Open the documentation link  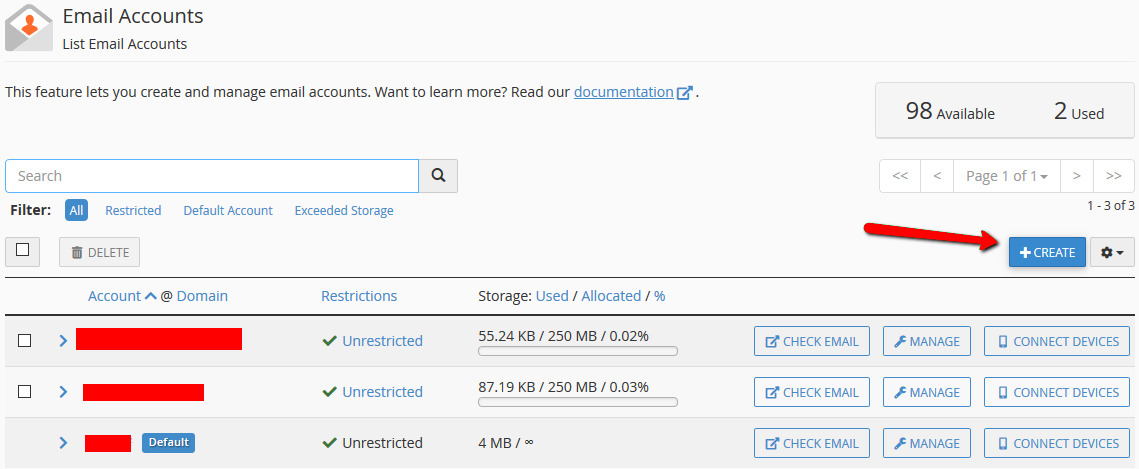[x=623, y=92]
